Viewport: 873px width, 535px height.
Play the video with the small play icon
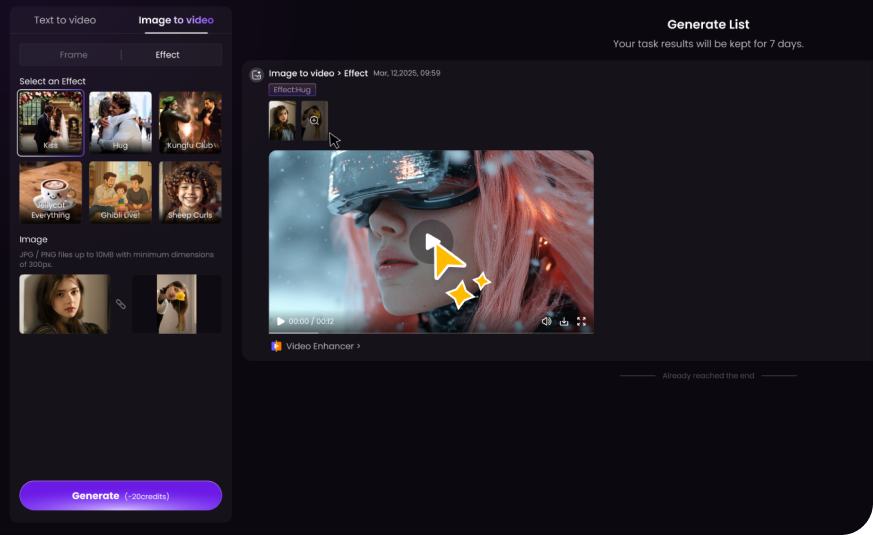(x=281, y=322)
